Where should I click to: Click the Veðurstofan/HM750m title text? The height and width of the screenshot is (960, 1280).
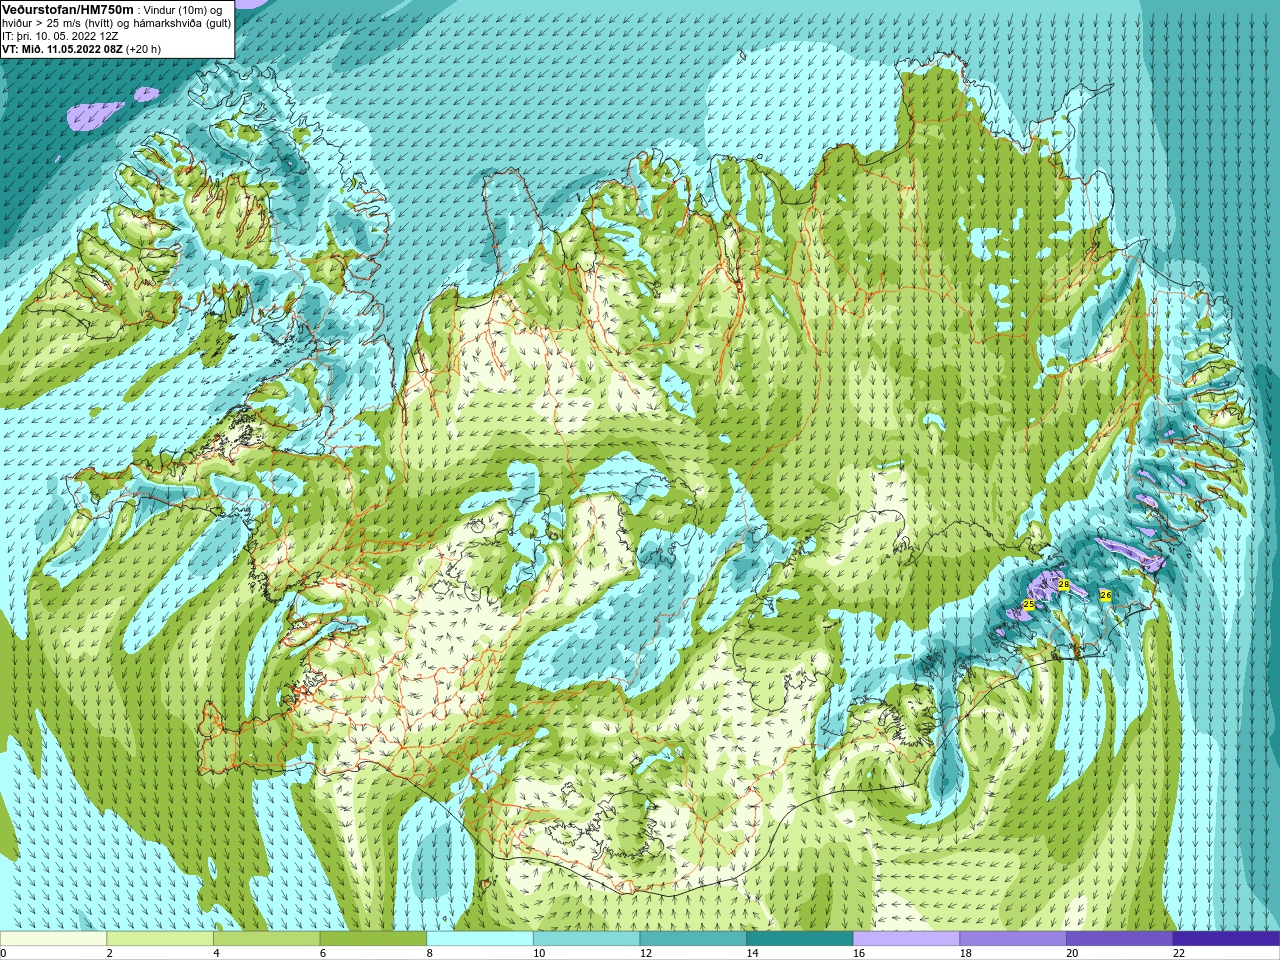[67, 9]
